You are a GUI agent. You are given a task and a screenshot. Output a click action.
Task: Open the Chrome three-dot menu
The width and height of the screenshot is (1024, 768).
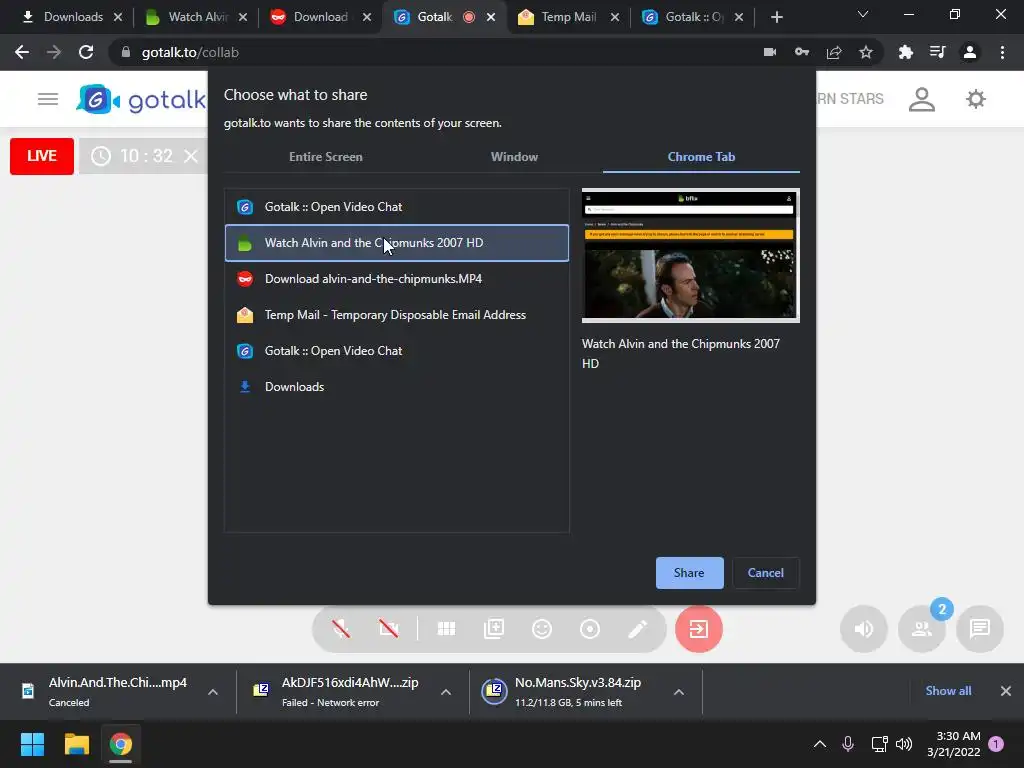tap(1002, 52)
